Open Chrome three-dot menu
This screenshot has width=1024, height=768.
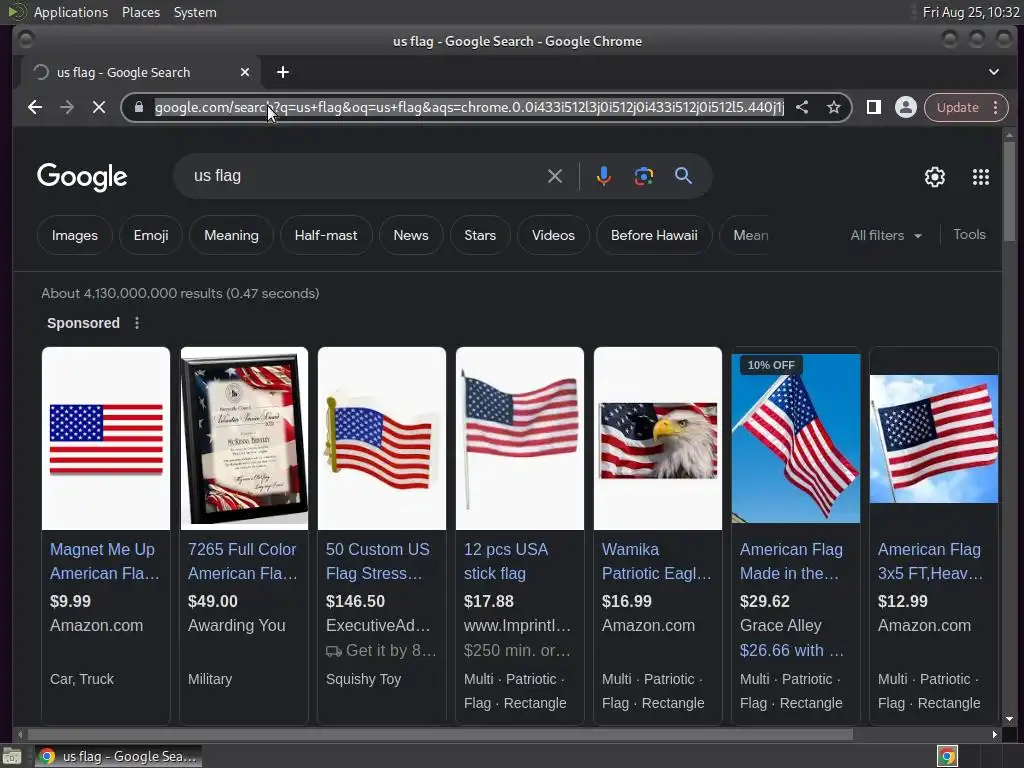coord(996,107)
